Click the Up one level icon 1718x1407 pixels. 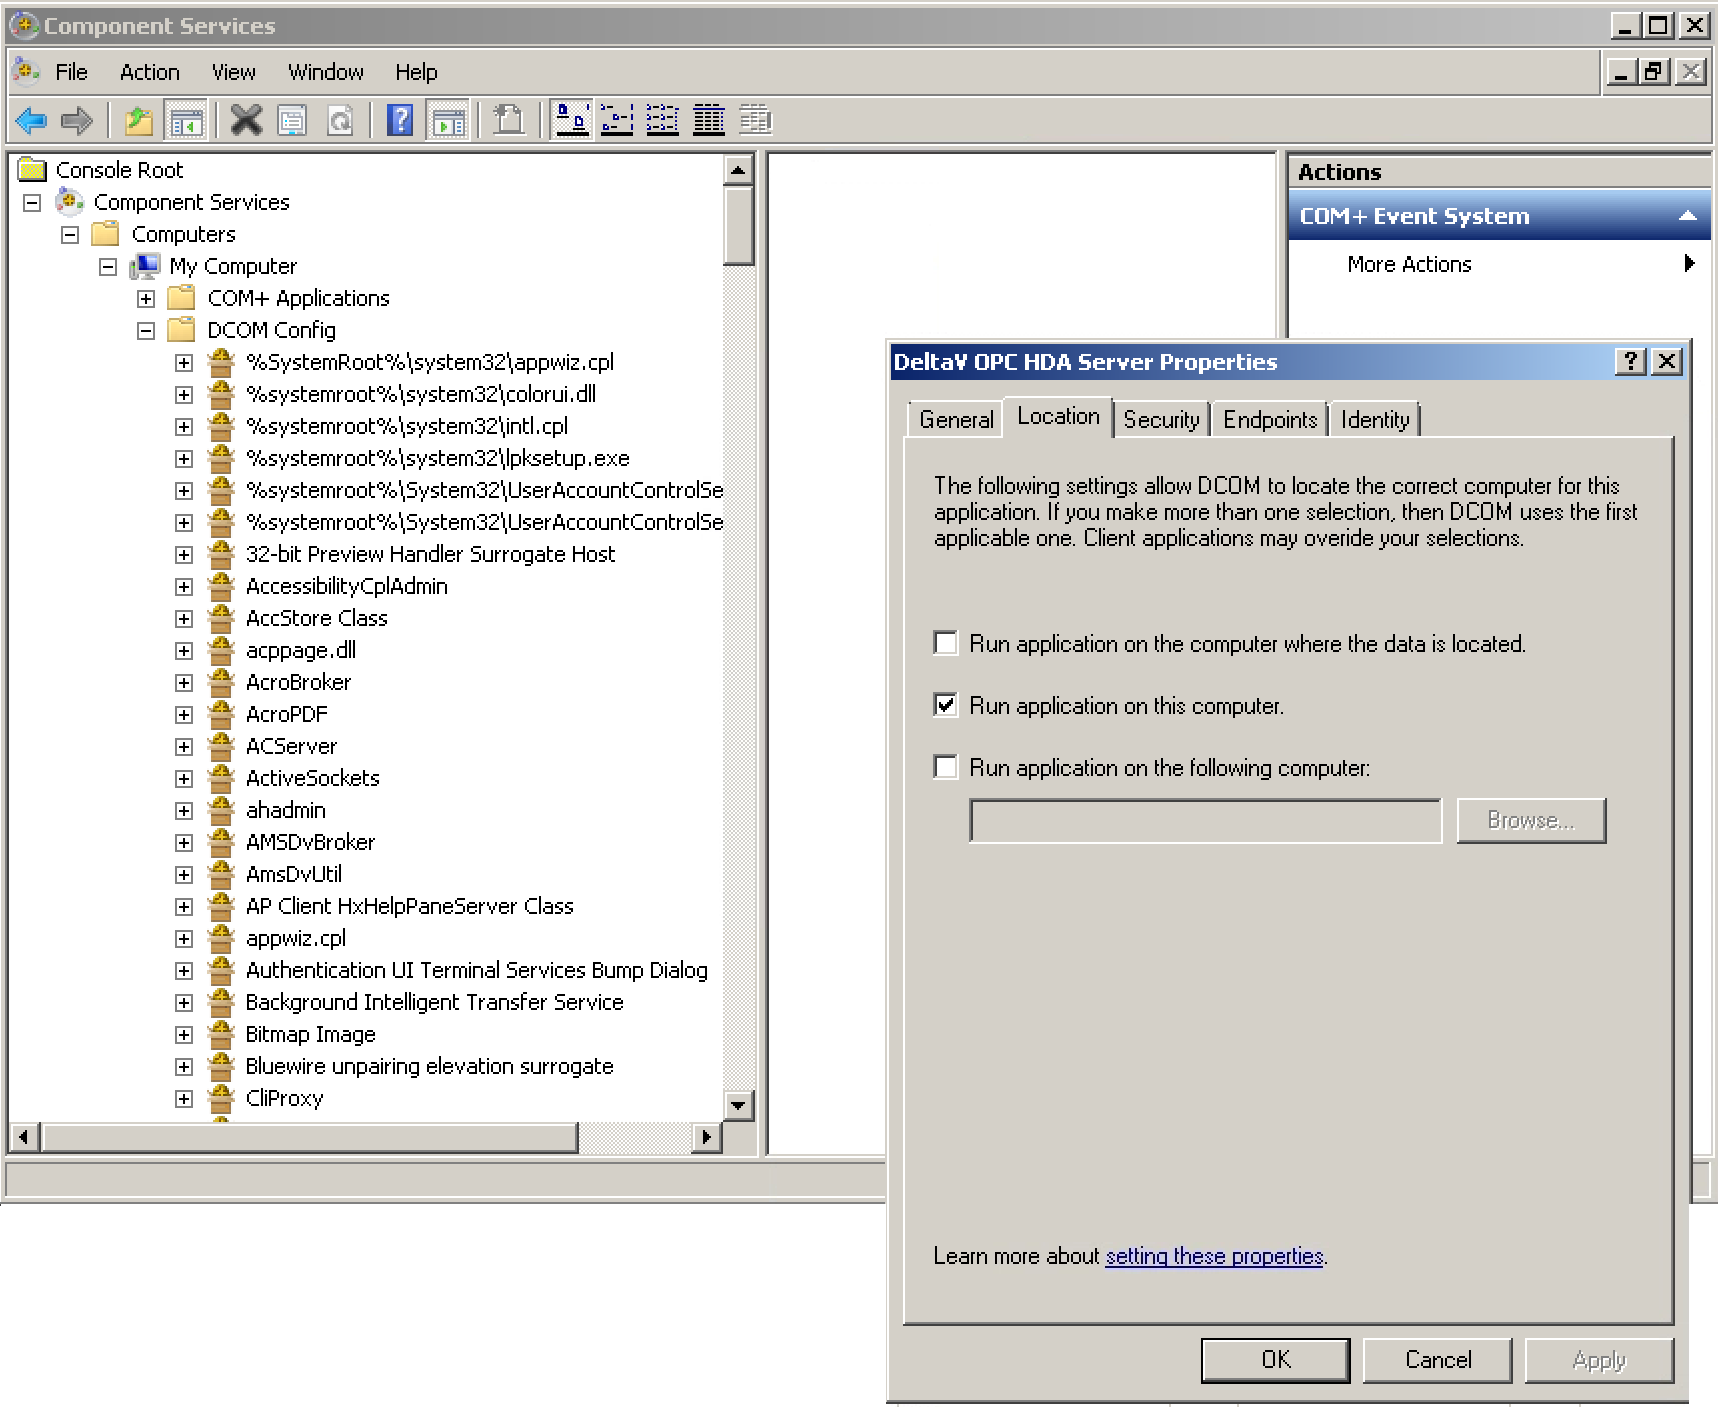(x=138, y=120)
